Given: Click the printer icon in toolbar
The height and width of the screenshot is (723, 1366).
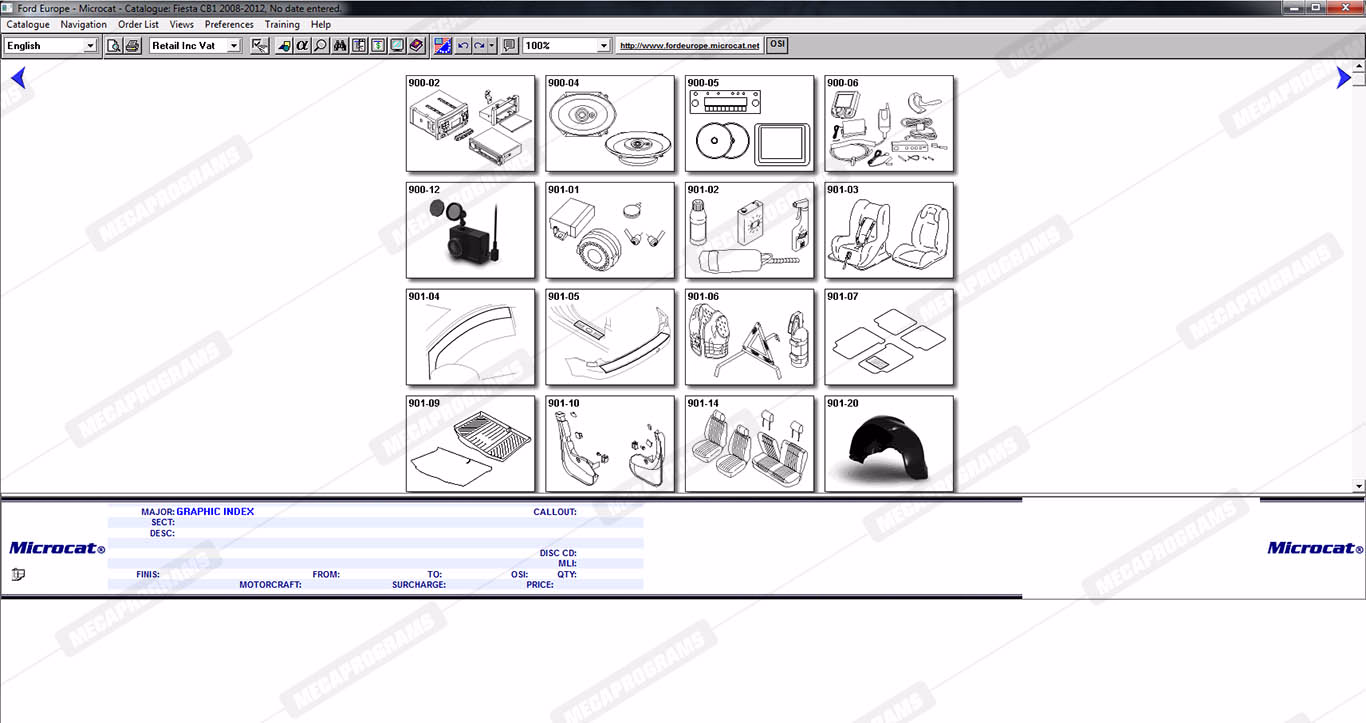Looking at the screenshot, I should point(131,46).
